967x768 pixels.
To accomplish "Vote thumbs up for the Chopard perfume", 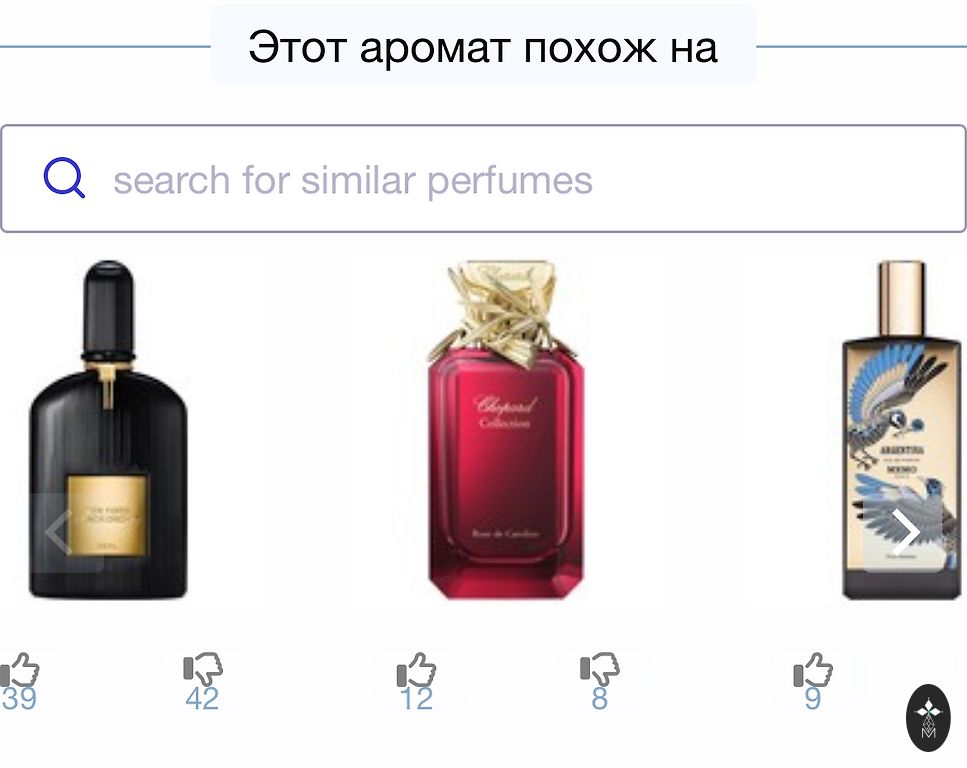I will (x=416, y=670).
